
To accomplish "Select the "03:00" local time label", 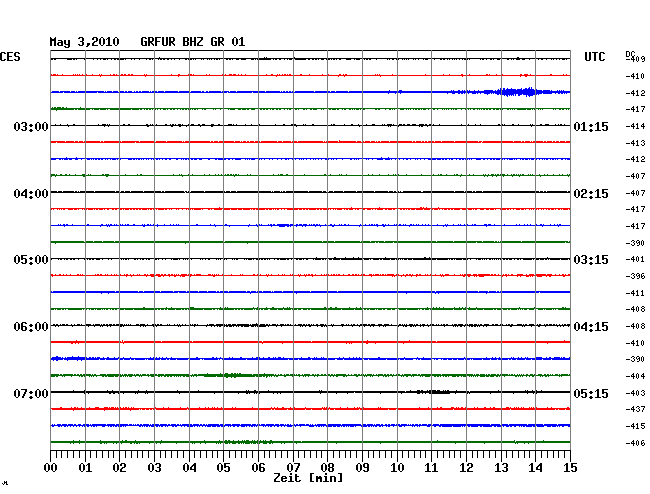I will click(x=31, y=126).
